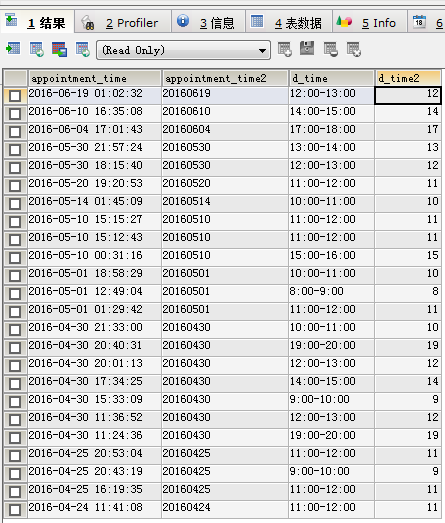Click d_time2 value 17
Image resolution: width=445 pixels, height=523 pixels.
(x=408, y=132)
